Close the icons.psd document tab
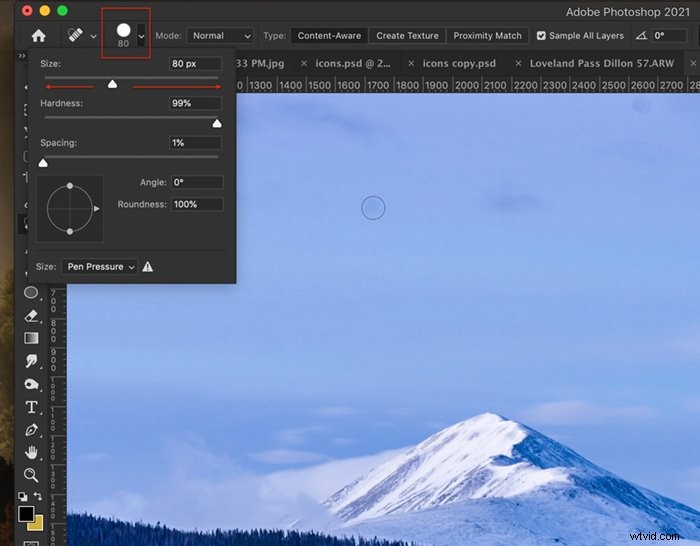 (304, 63)
